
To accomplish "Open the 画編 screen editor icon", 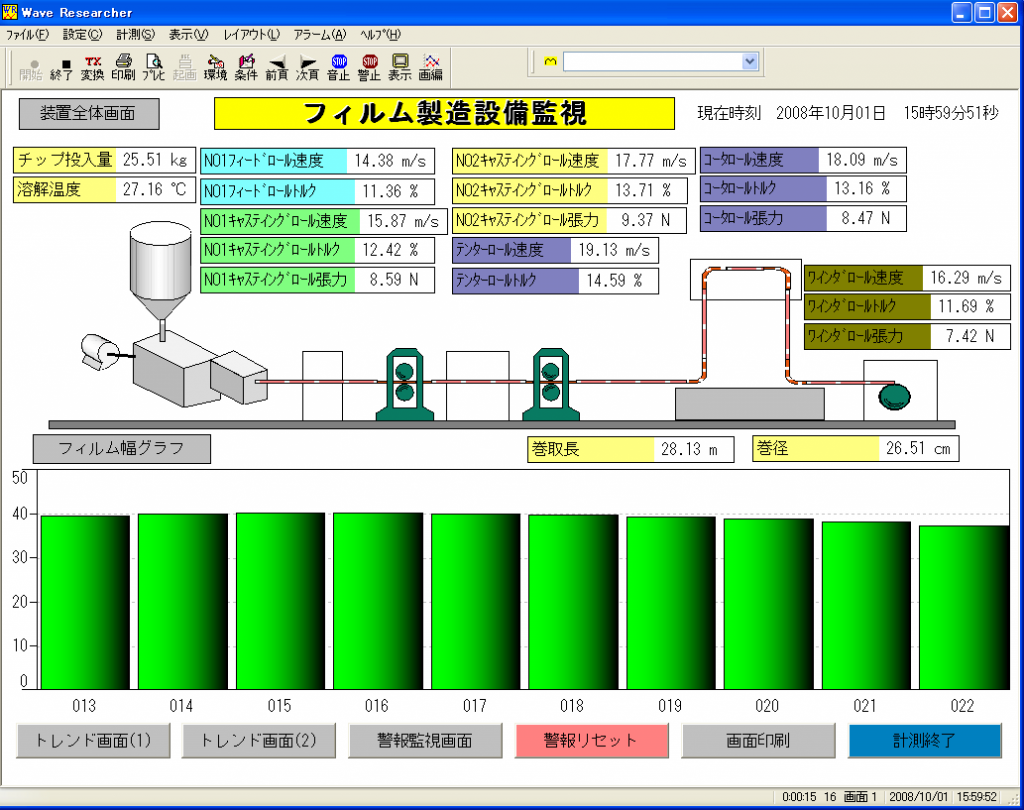I will (x=430, y=68).
